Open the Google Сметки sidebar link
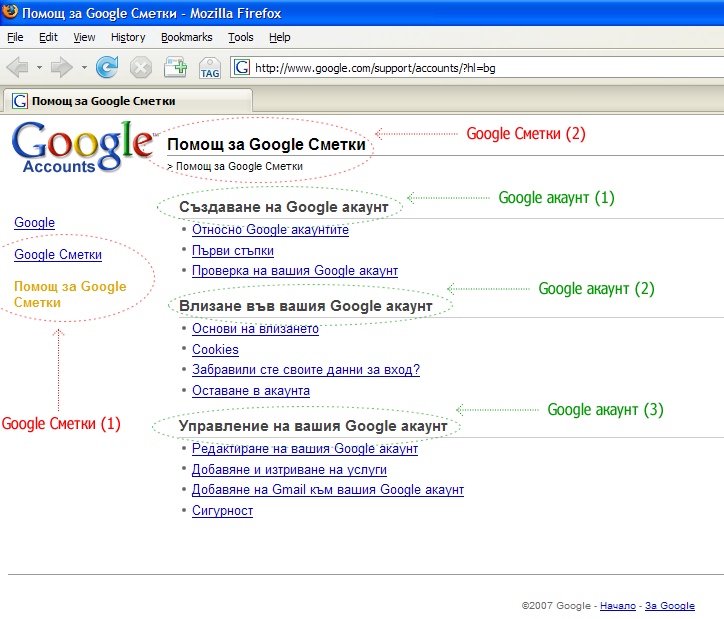 pyautogui.click(x=58, y=254)
